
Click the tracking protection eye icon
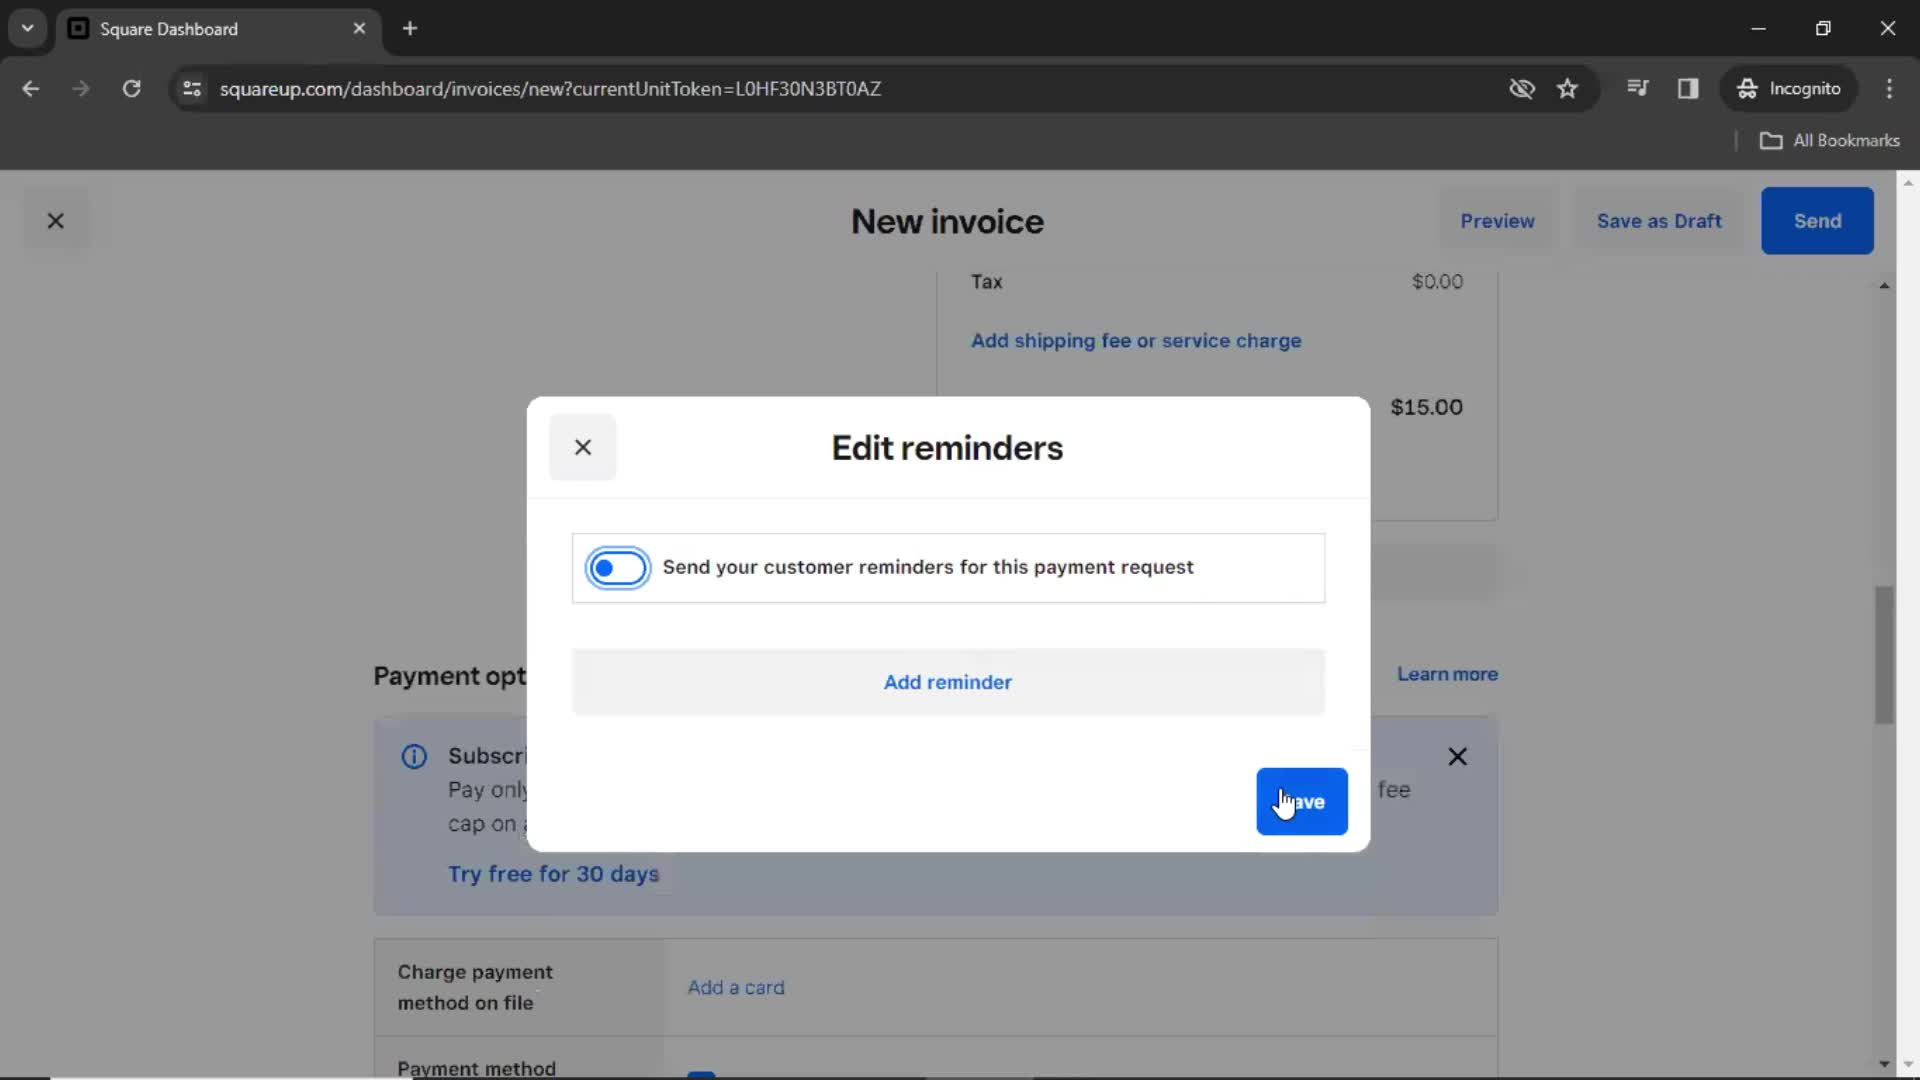point(1521,88)
